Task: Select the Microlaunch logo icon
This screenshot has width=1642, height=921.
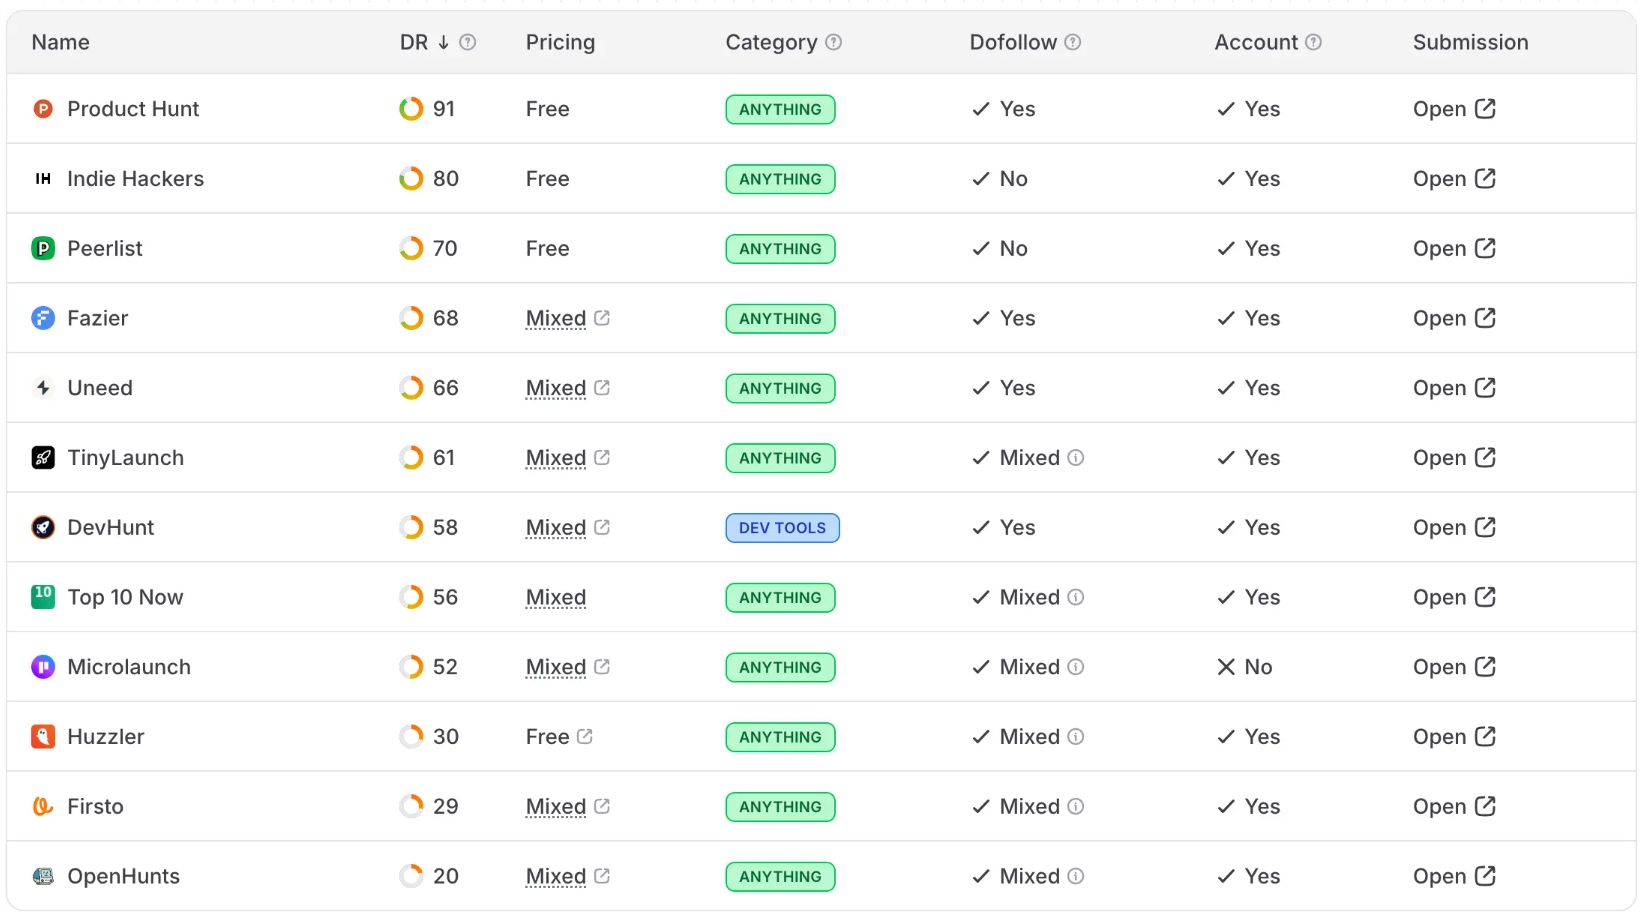Action: pyautogui.click(x=41, y=667)
